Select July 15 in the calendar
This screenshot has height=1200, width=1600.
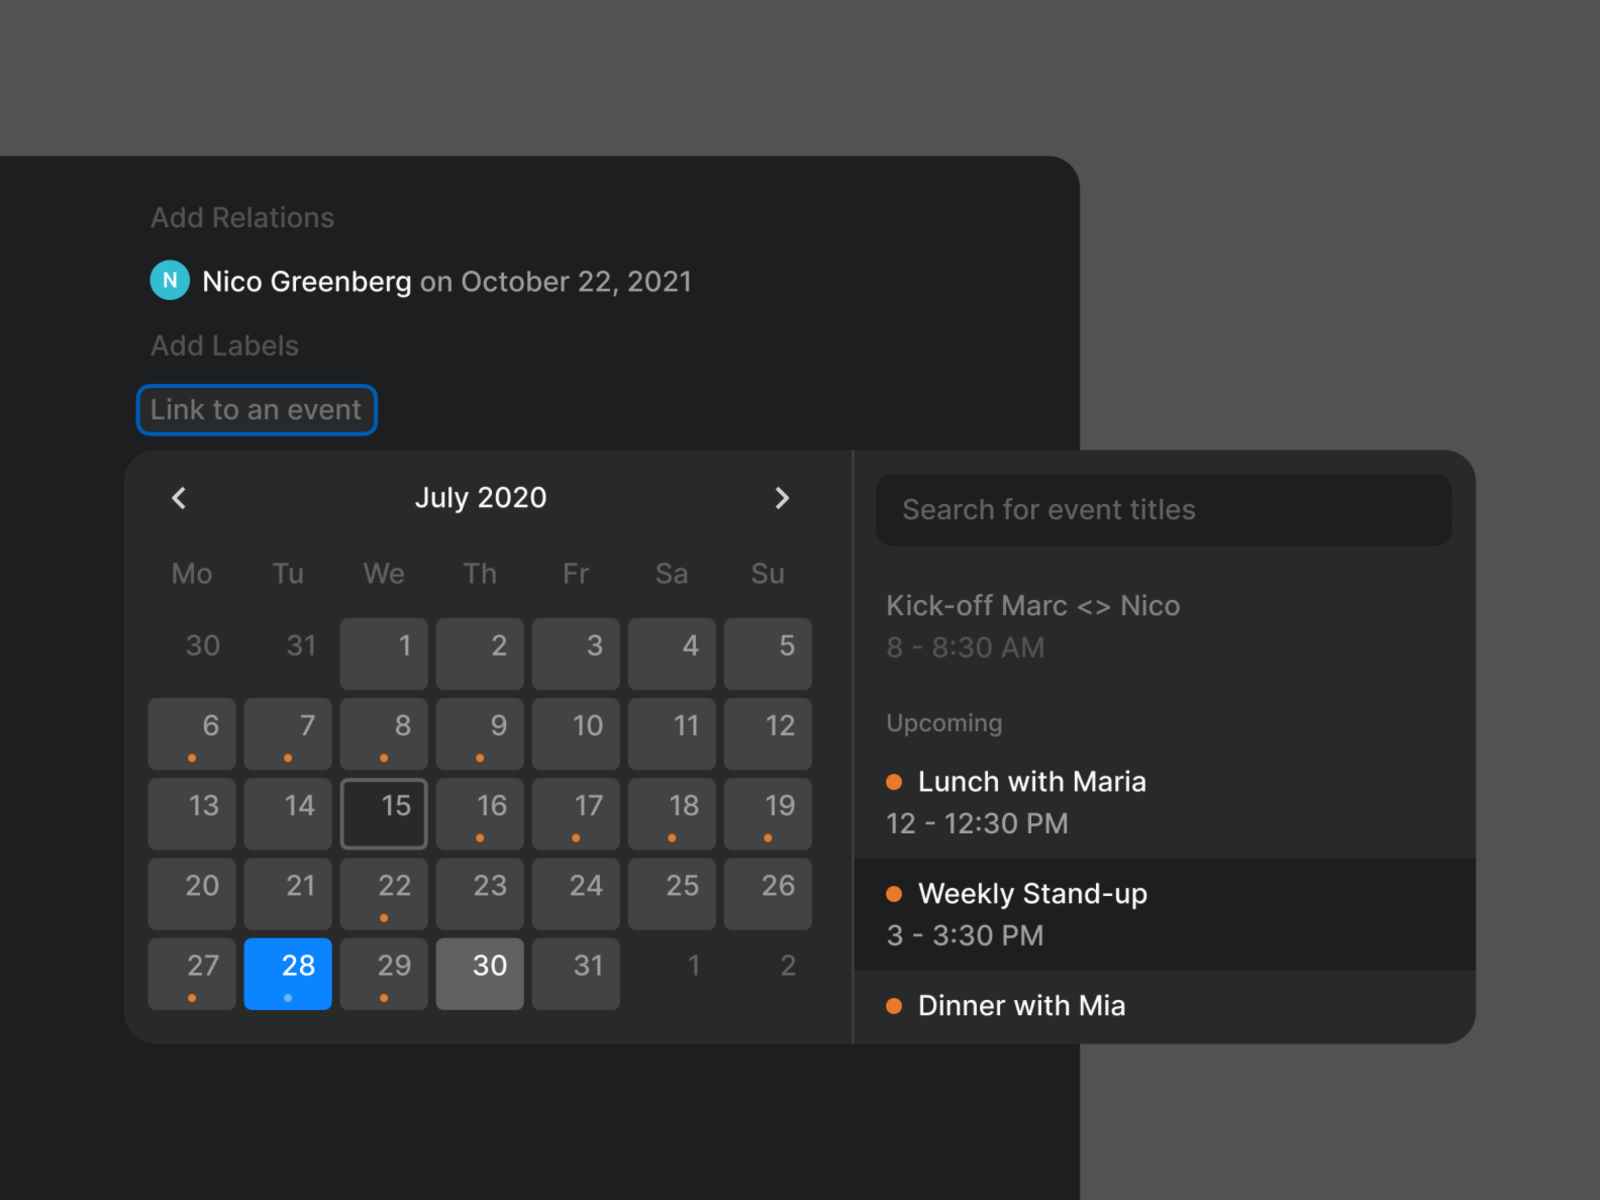[384, 814]
